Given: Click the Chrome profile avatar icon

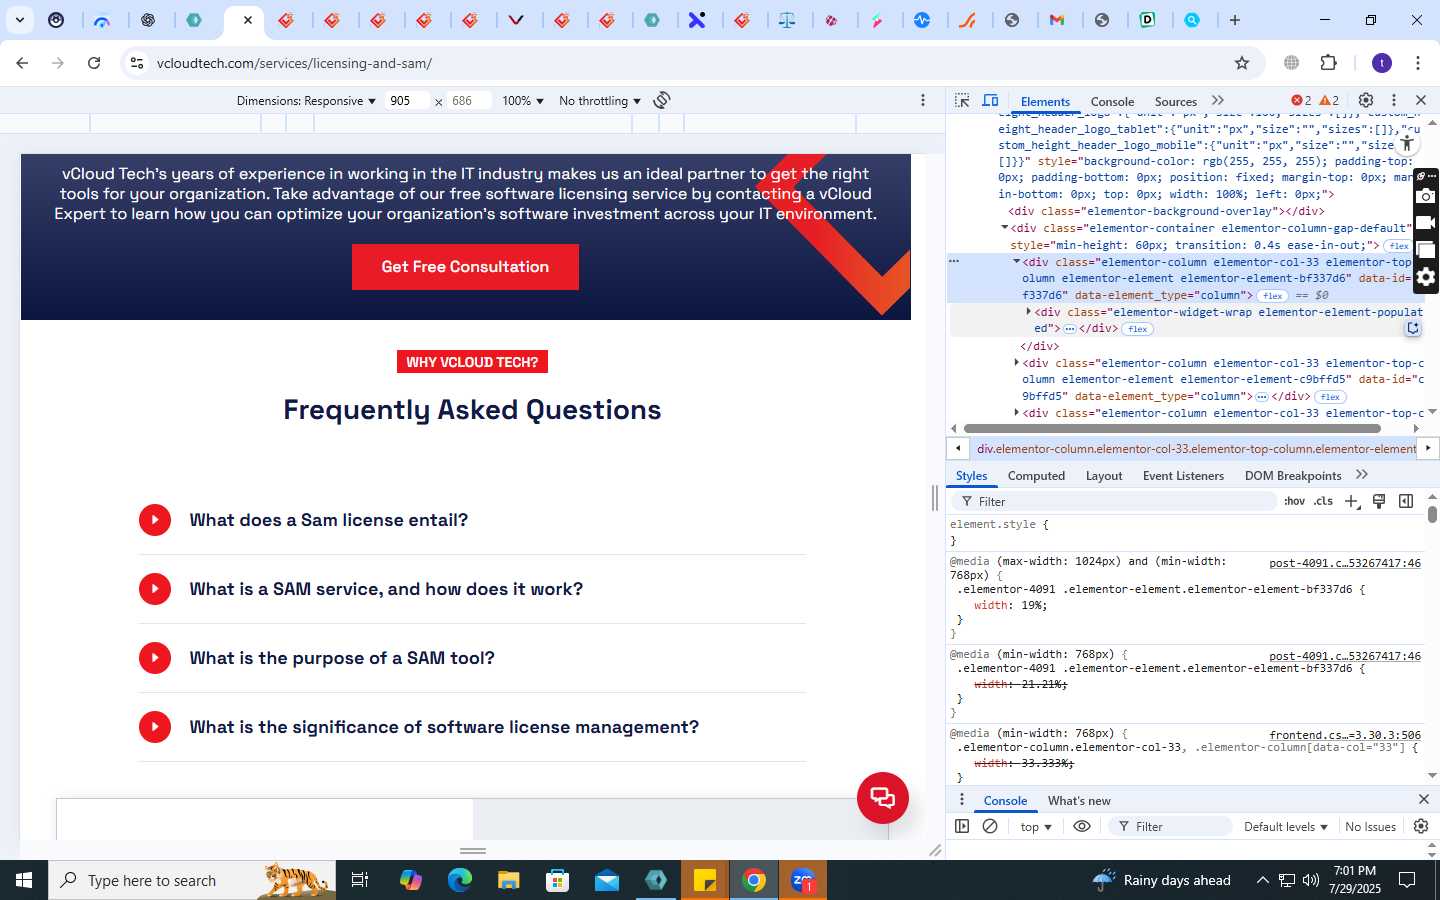Looking at the screenshot, I should [1382, 63].
